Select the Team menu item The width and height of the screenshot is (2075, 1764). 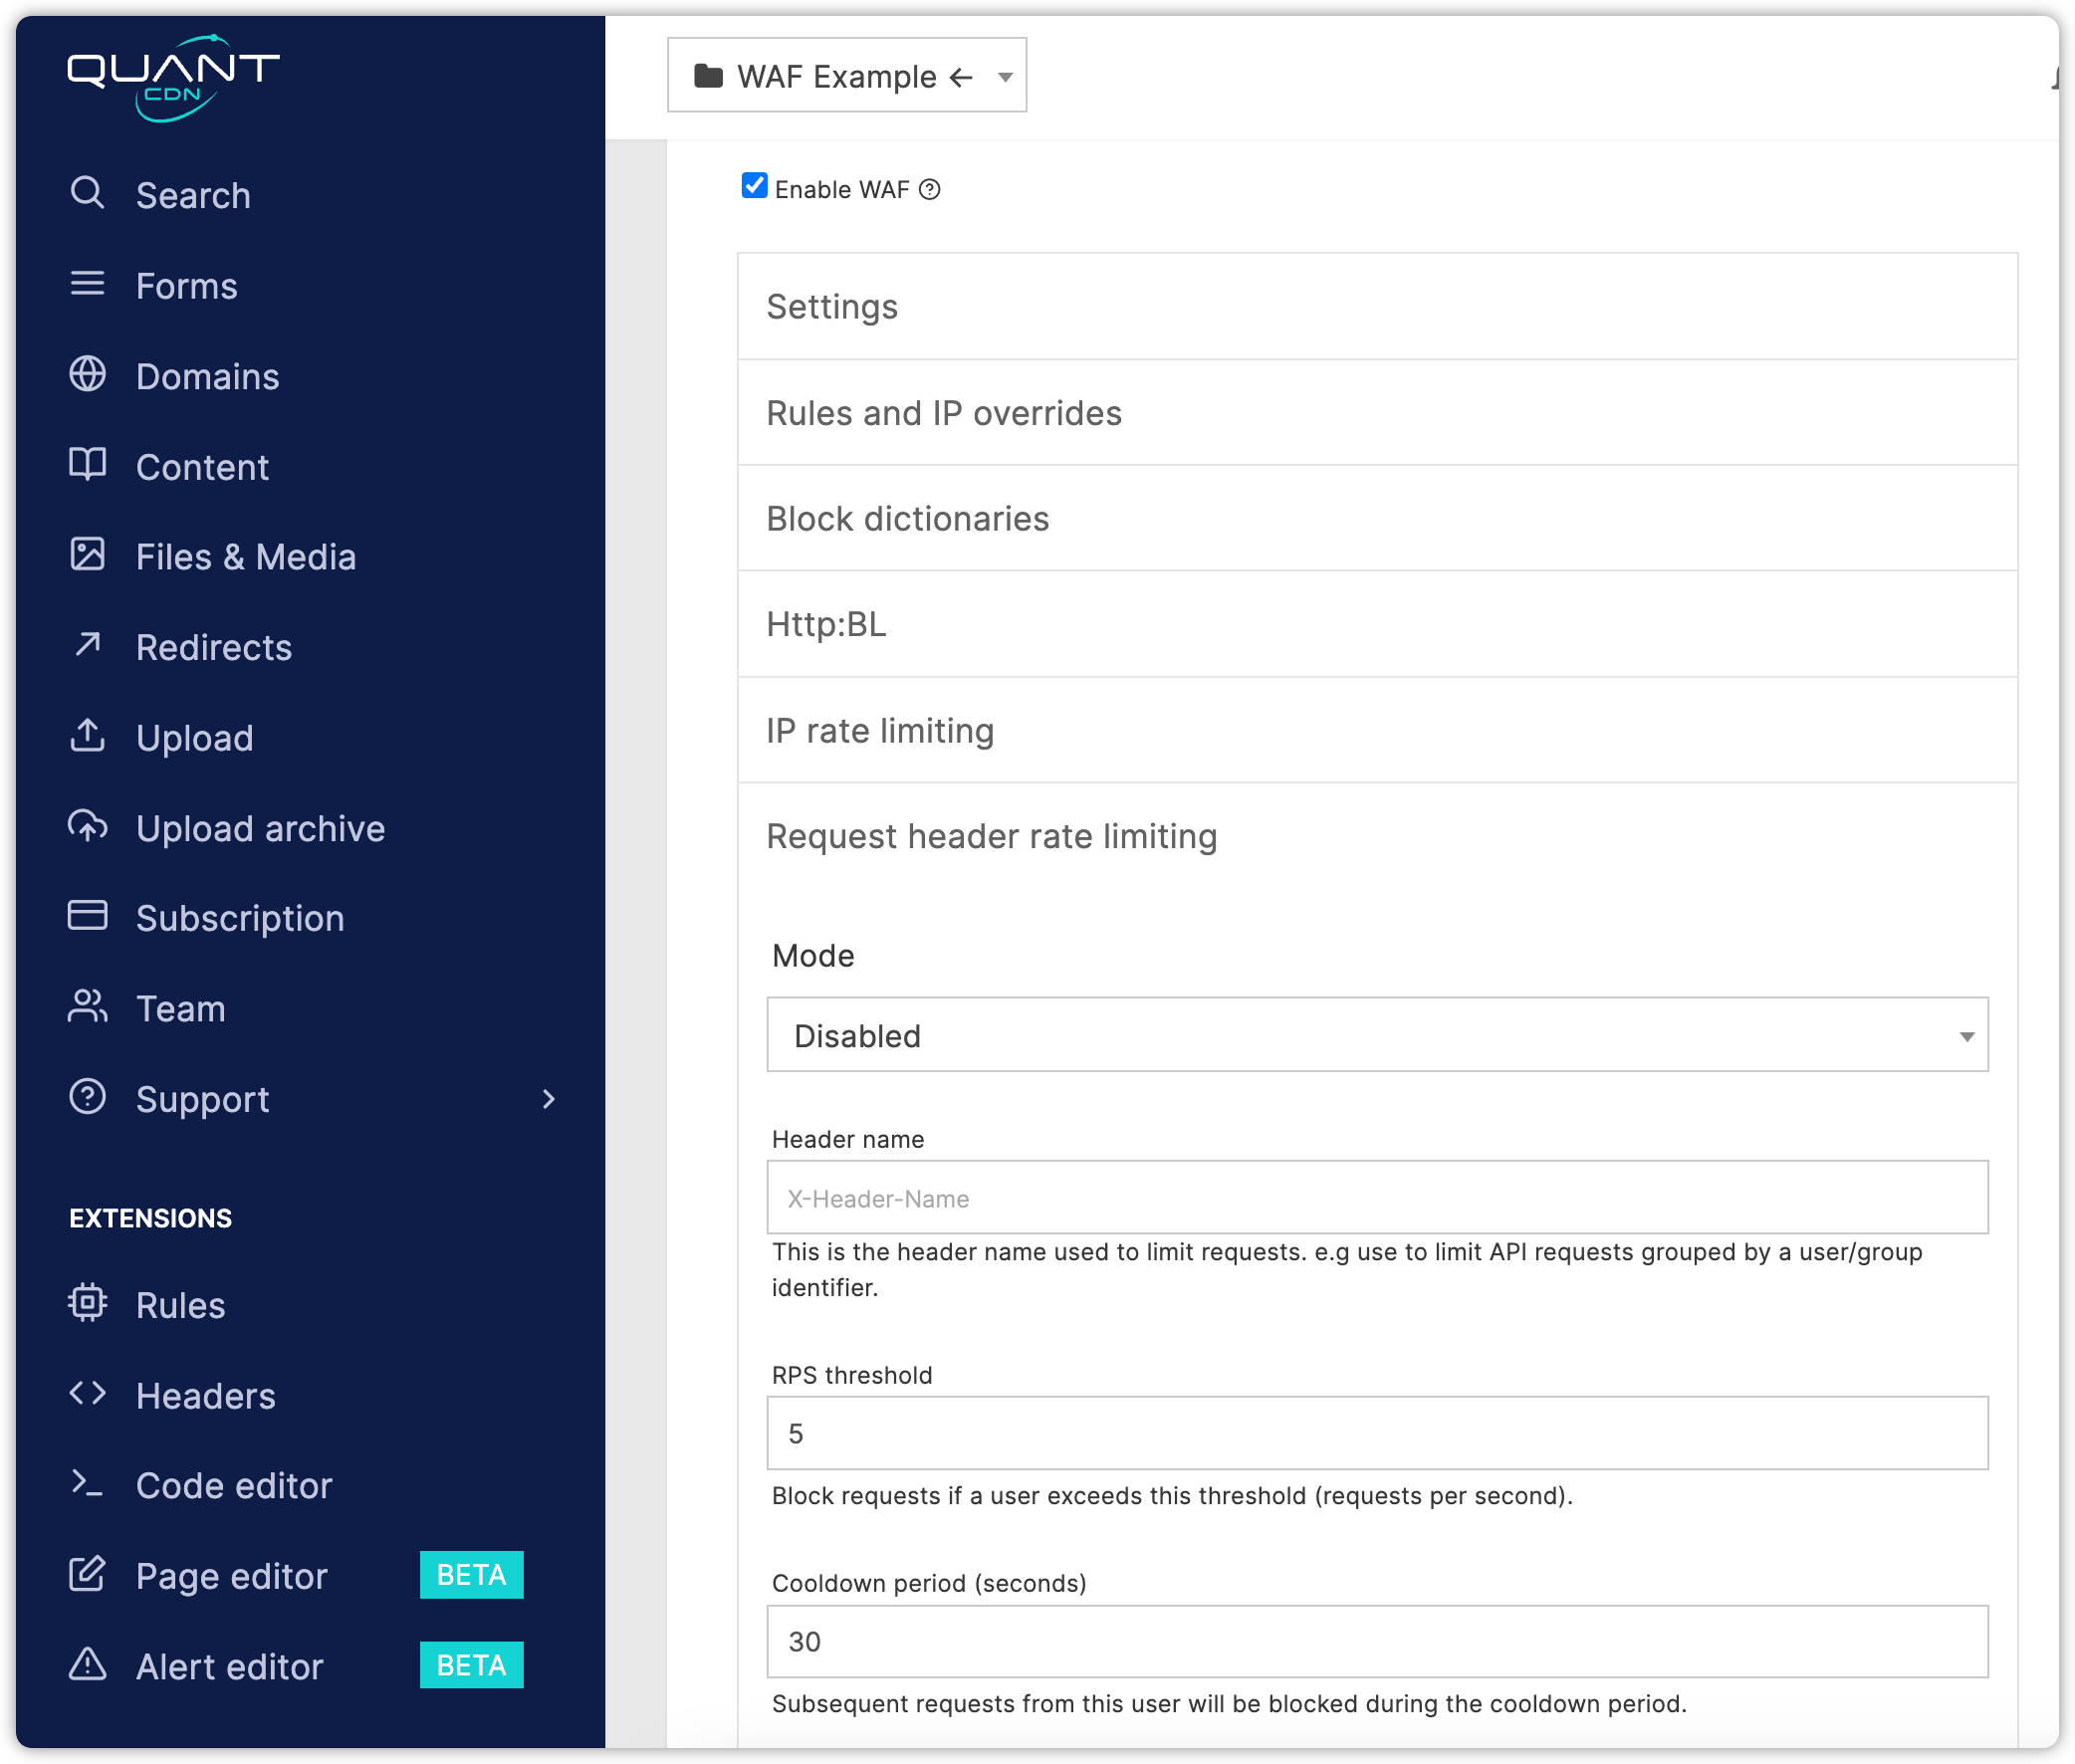tap(180, 1008)
